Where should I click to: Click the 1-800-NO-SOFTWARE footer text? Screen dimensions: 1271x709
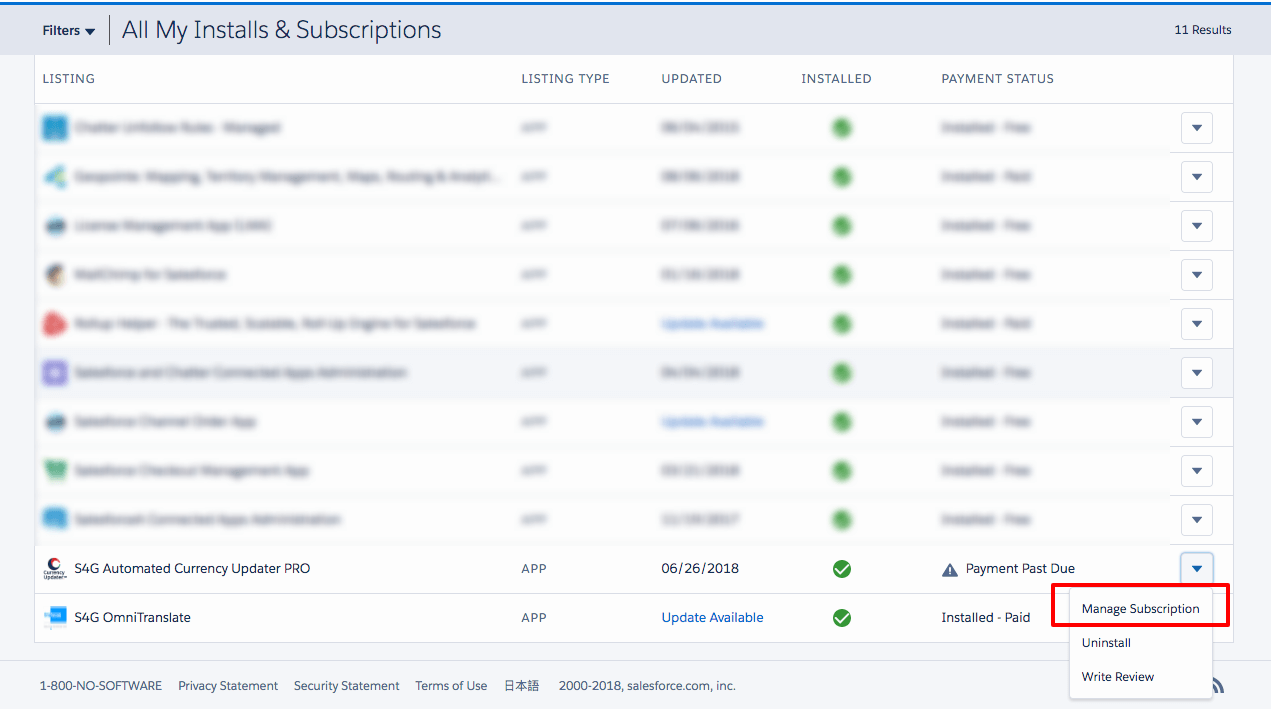coord(101,686)
